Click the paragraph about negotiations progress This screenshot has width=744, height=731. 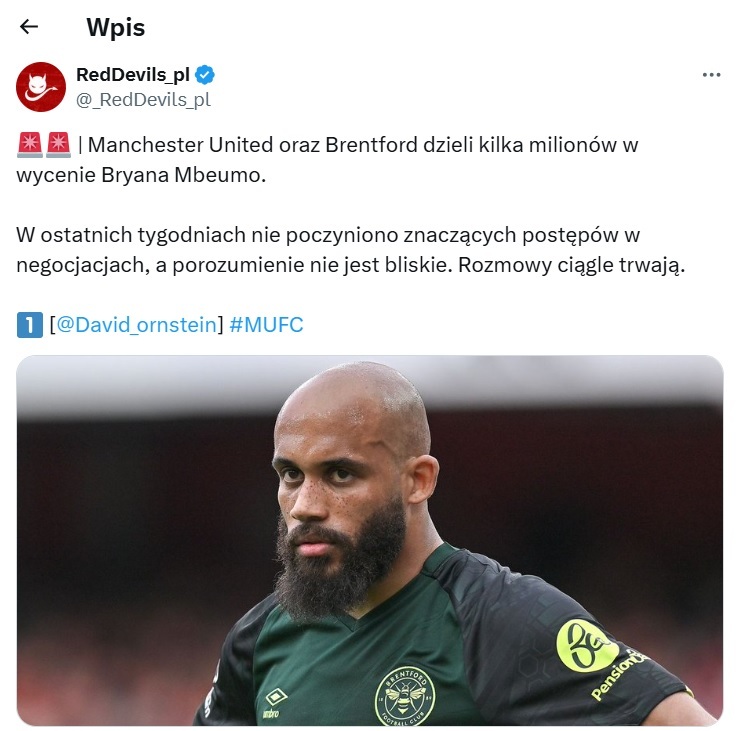pos(351,250)
